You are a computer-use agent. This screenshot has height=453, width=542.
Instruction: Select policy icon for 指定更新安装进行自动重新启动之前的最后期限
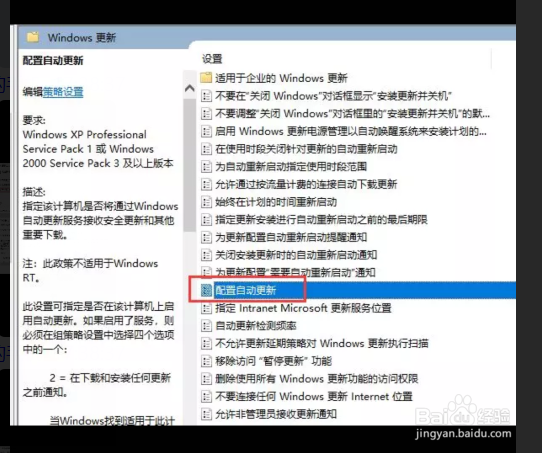click(x=206, y=219)
